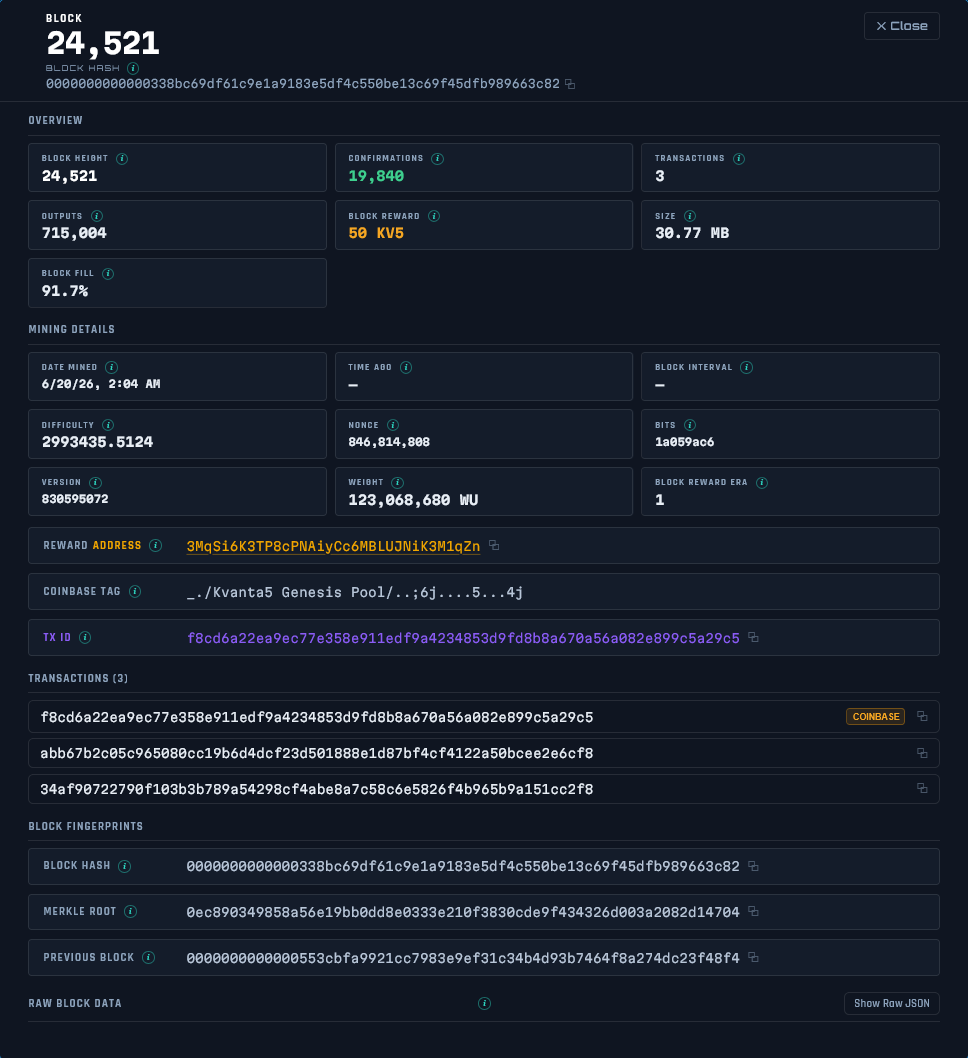Click date mined value 6/20/26, 2:04 AM
This screenshot has width=968, height=1058.
[101, 384]
